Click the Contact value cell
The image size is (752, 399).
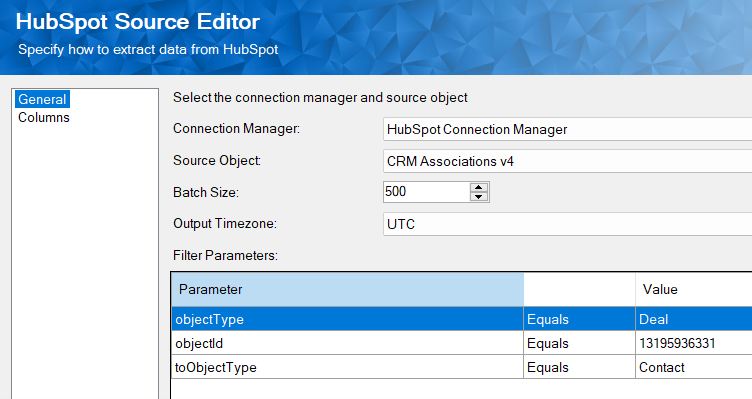[694, 367]
